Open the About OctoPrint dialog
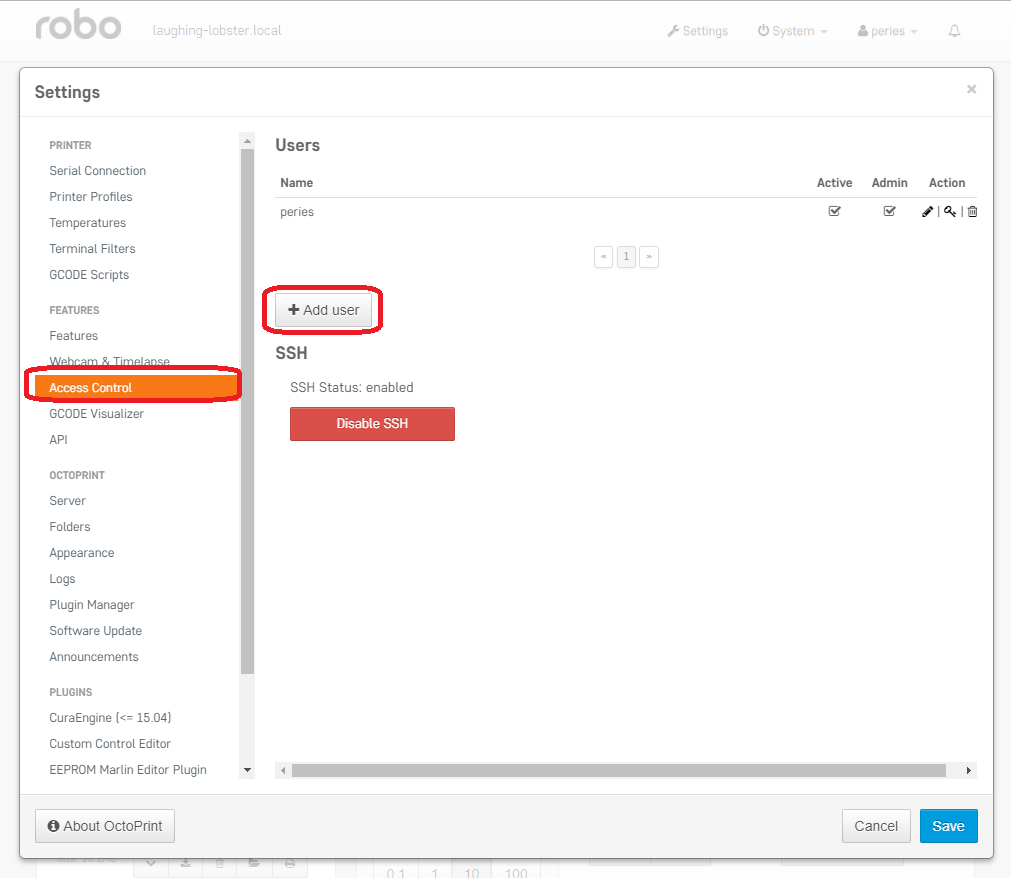 104,826
